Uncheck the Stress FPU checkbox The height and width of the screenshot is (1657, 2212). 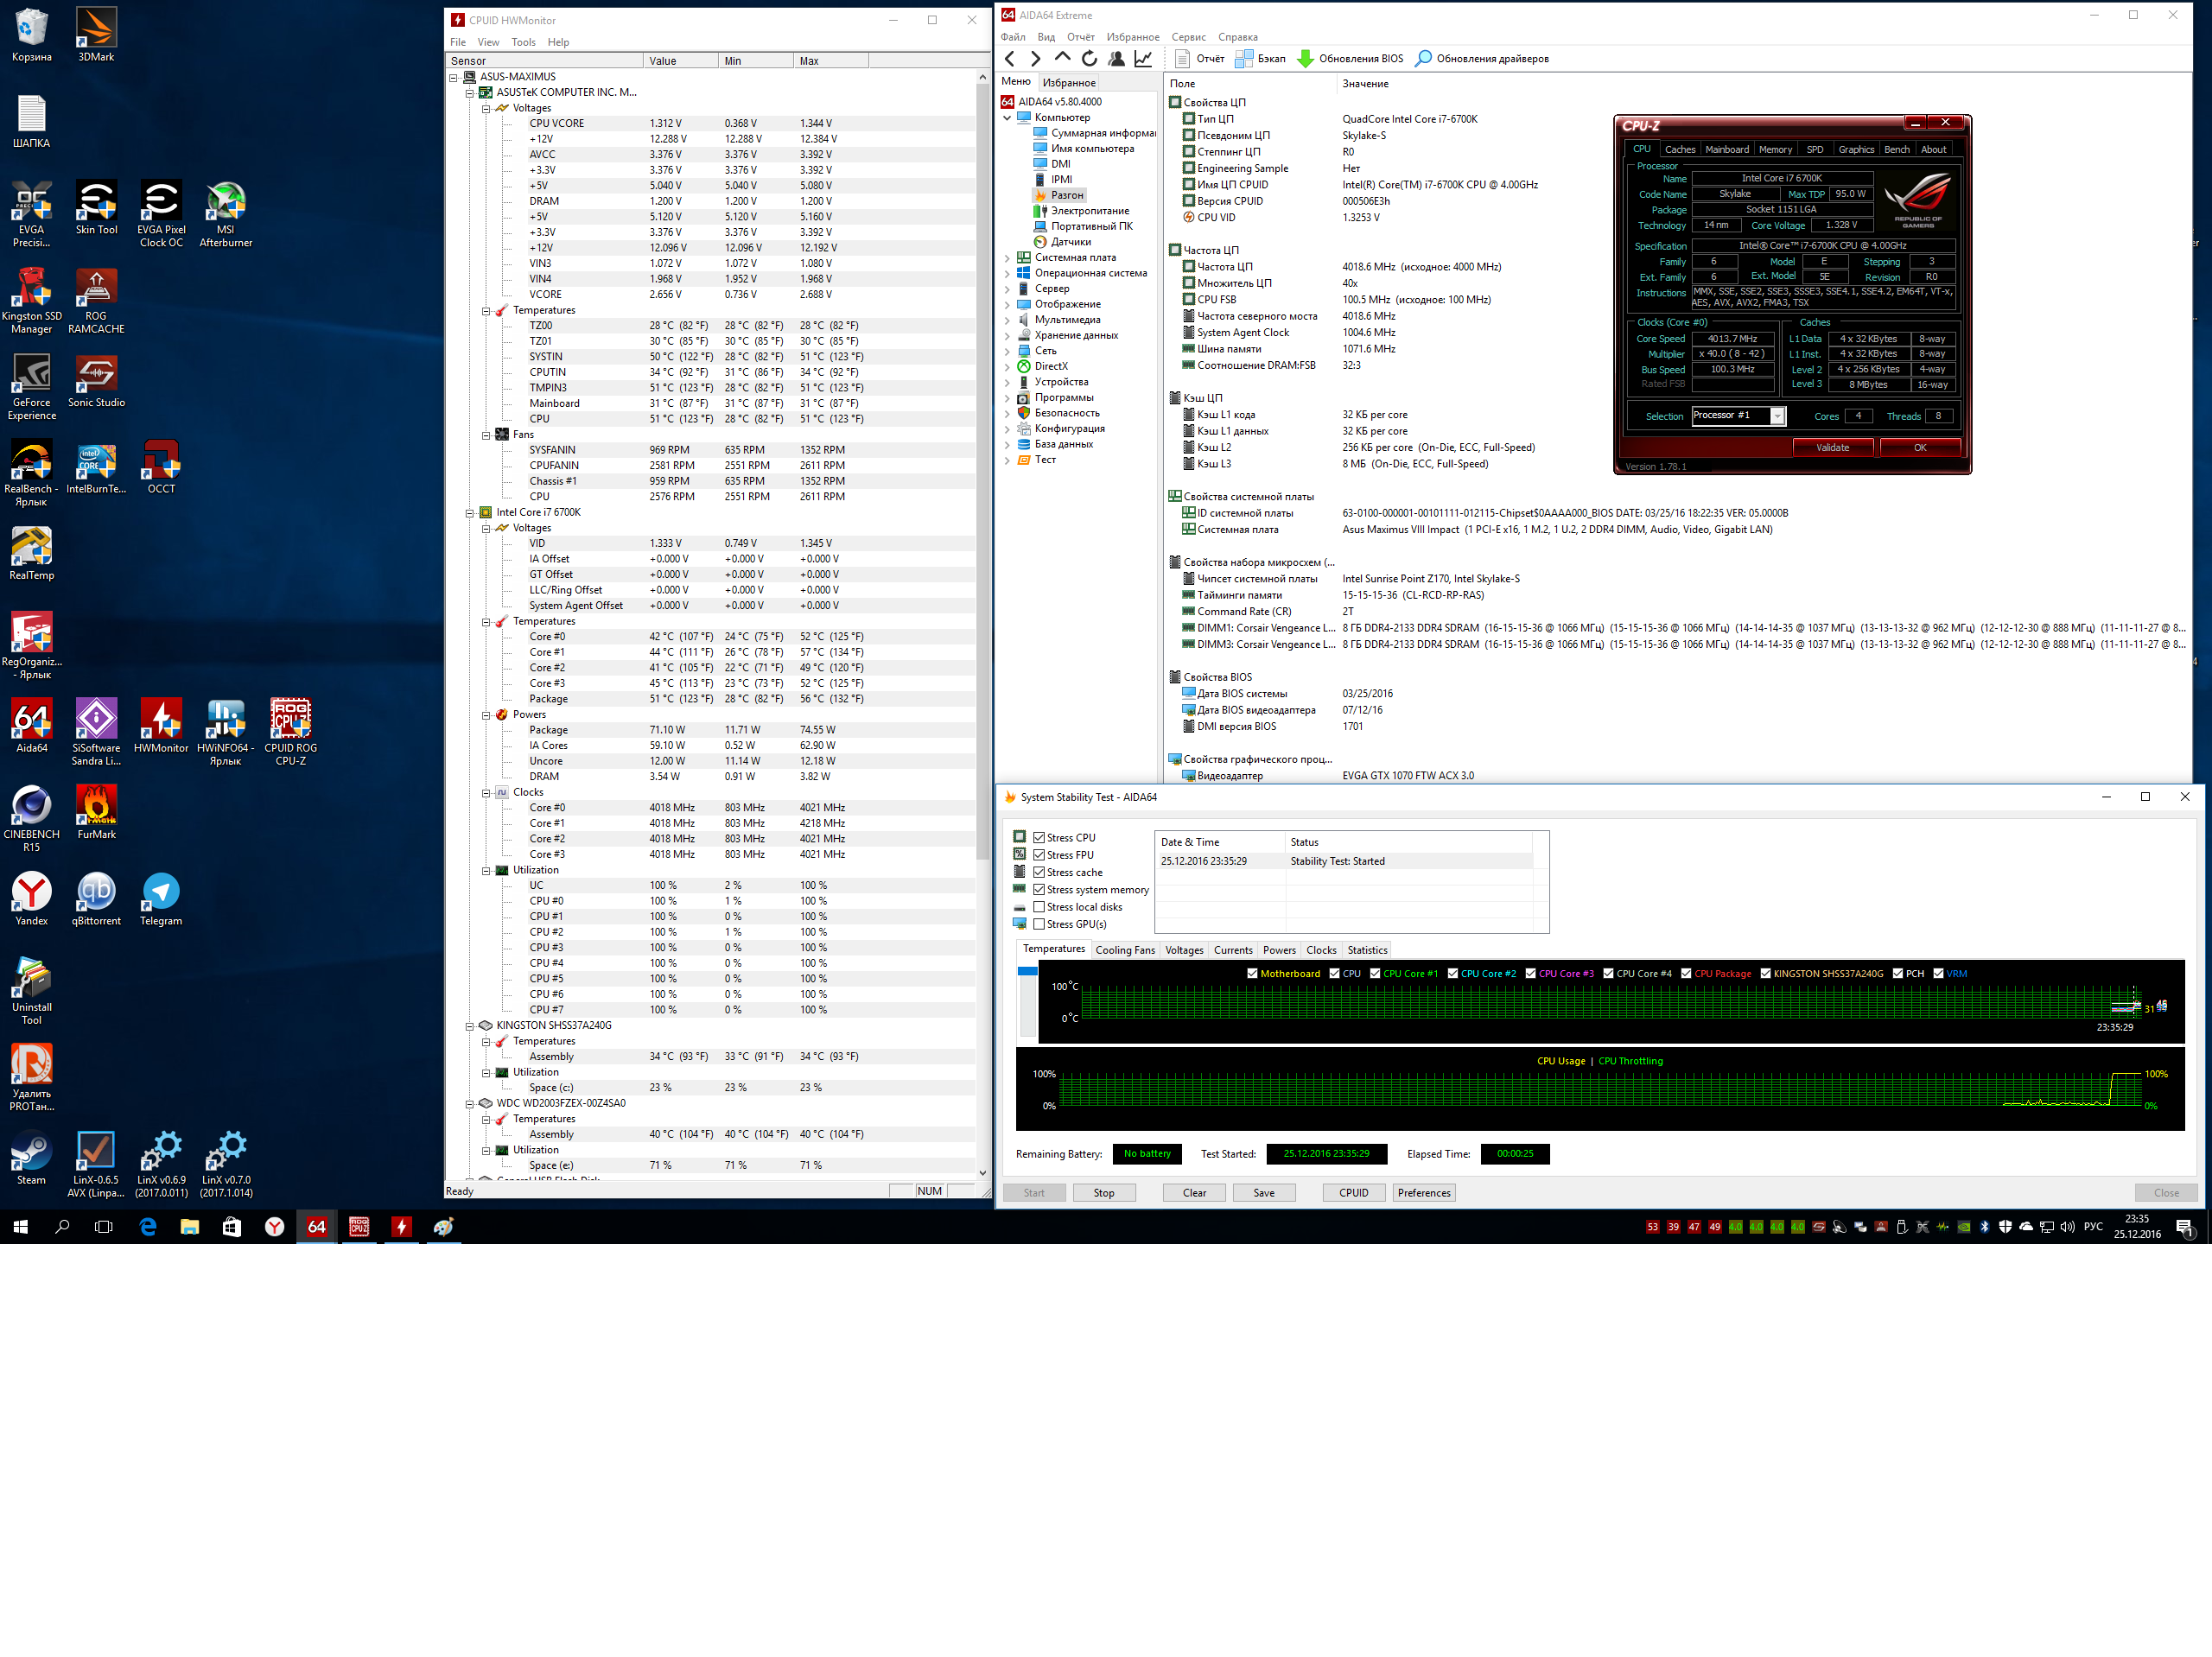coord(1039,855)
